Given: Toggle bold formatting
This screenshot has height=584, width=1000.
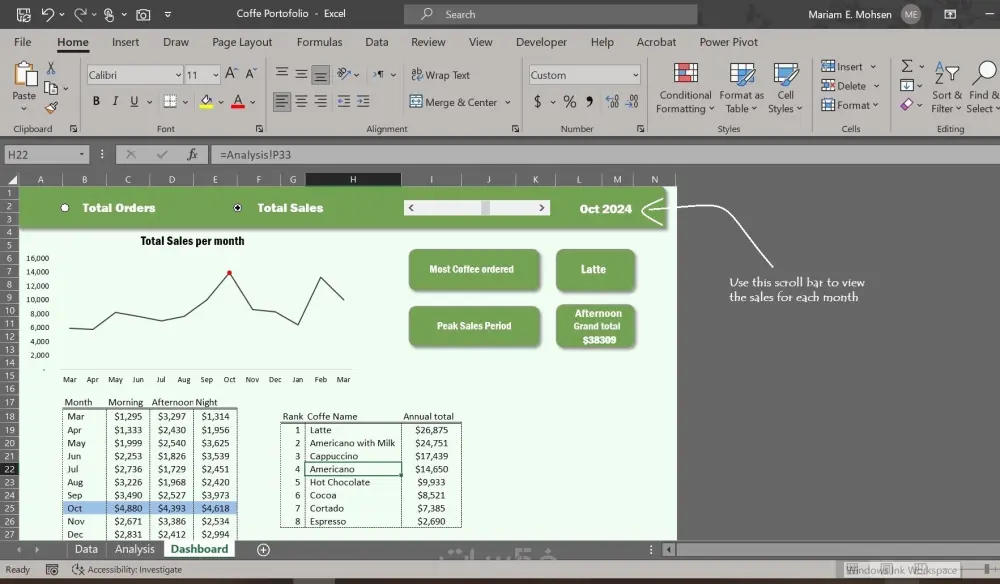Looking at the screenshot, I should (96, 101).
